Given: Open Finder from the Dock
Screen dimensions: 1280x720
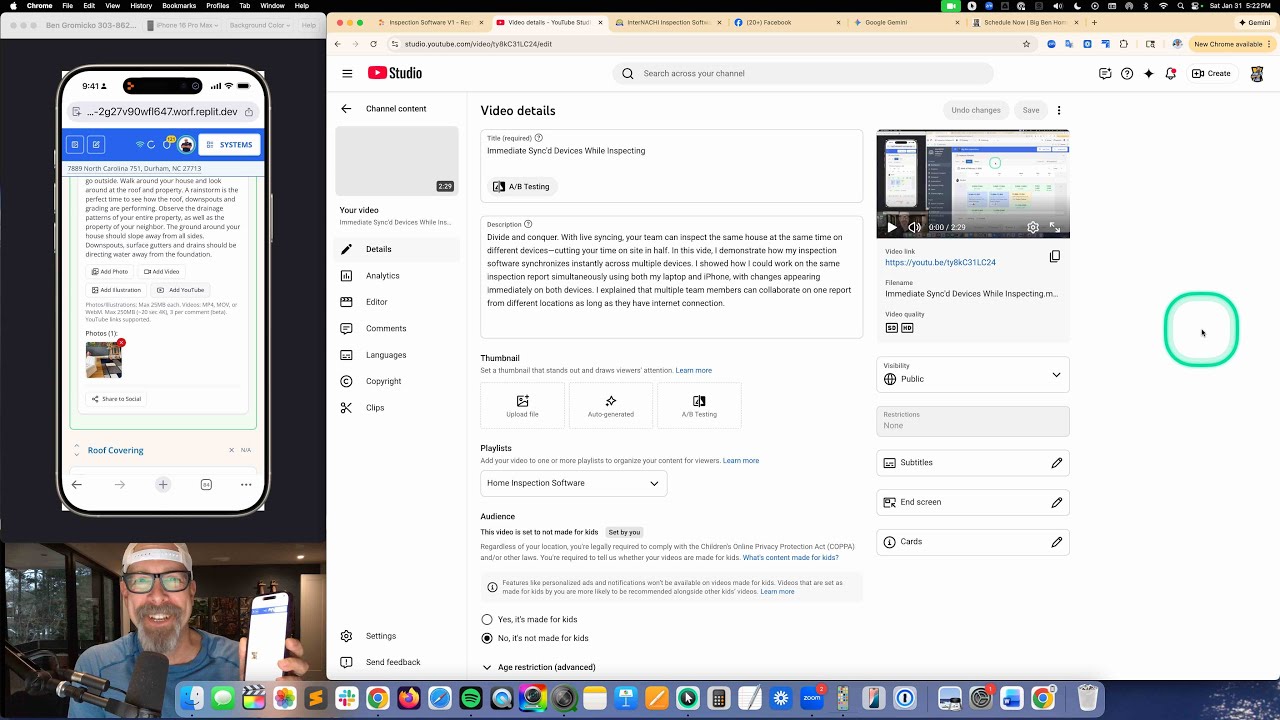Looking at the screenshot, I should tap(192, 697).
